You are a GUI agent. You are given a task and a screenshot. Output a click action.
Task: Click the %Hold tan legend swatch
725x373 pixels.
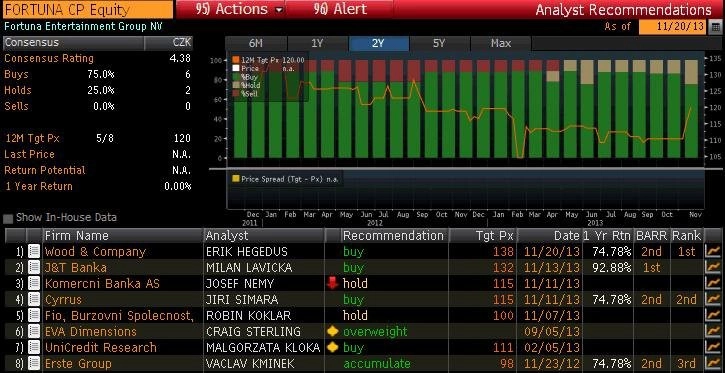pos(235,85)
